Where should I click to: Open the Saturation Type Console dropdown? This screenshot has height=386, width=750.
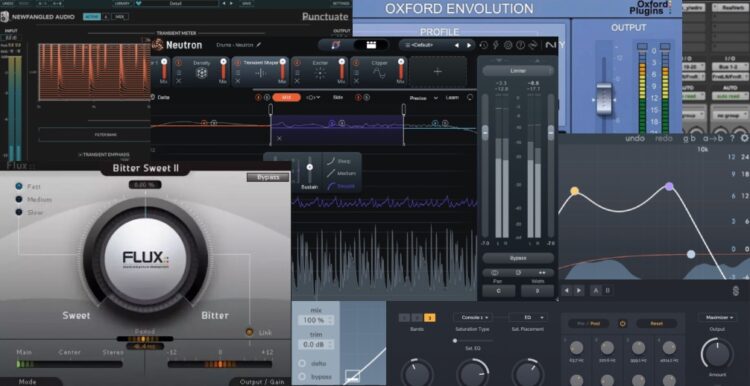[472, 317]
